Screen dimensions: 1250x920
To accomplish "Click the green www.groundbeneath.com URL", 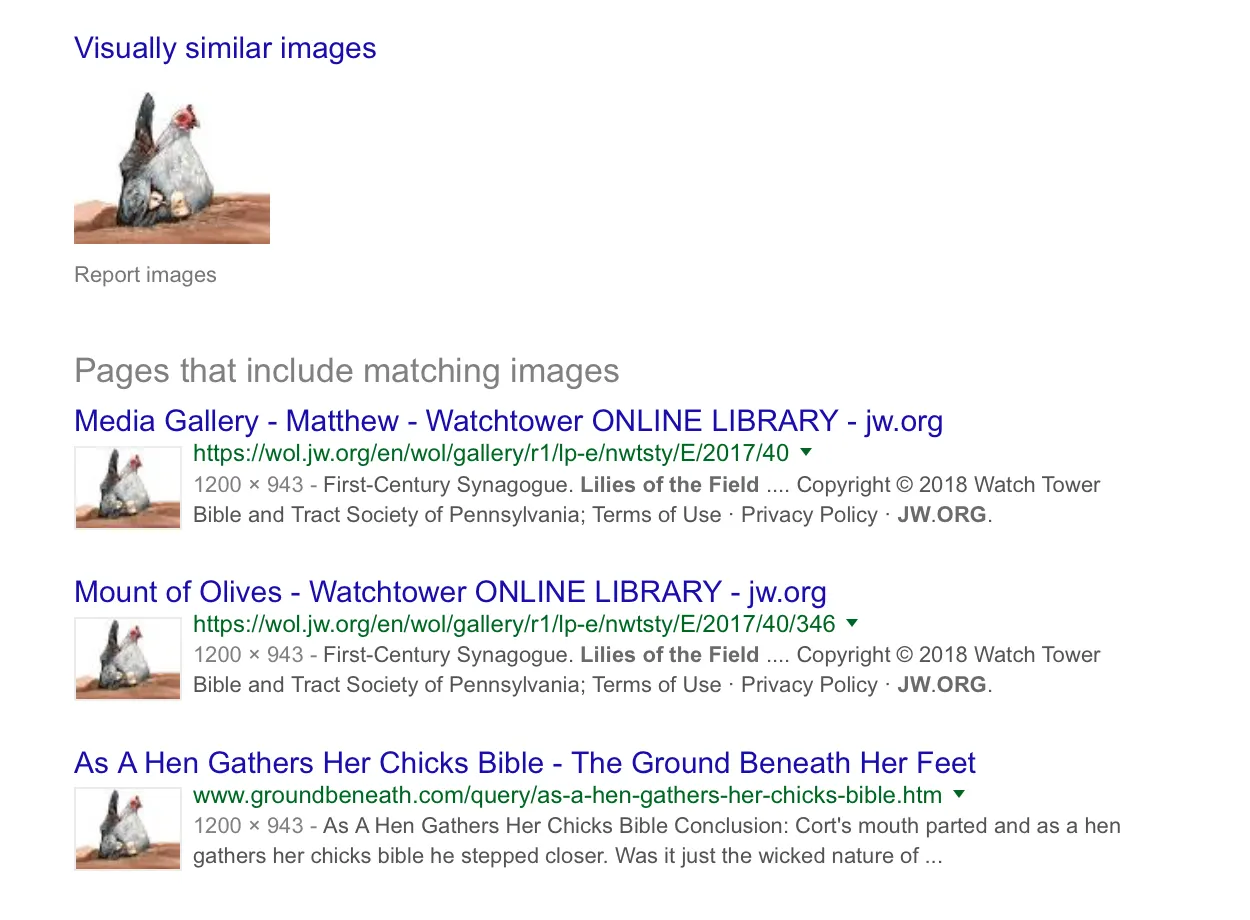I will tap(567, 795).
